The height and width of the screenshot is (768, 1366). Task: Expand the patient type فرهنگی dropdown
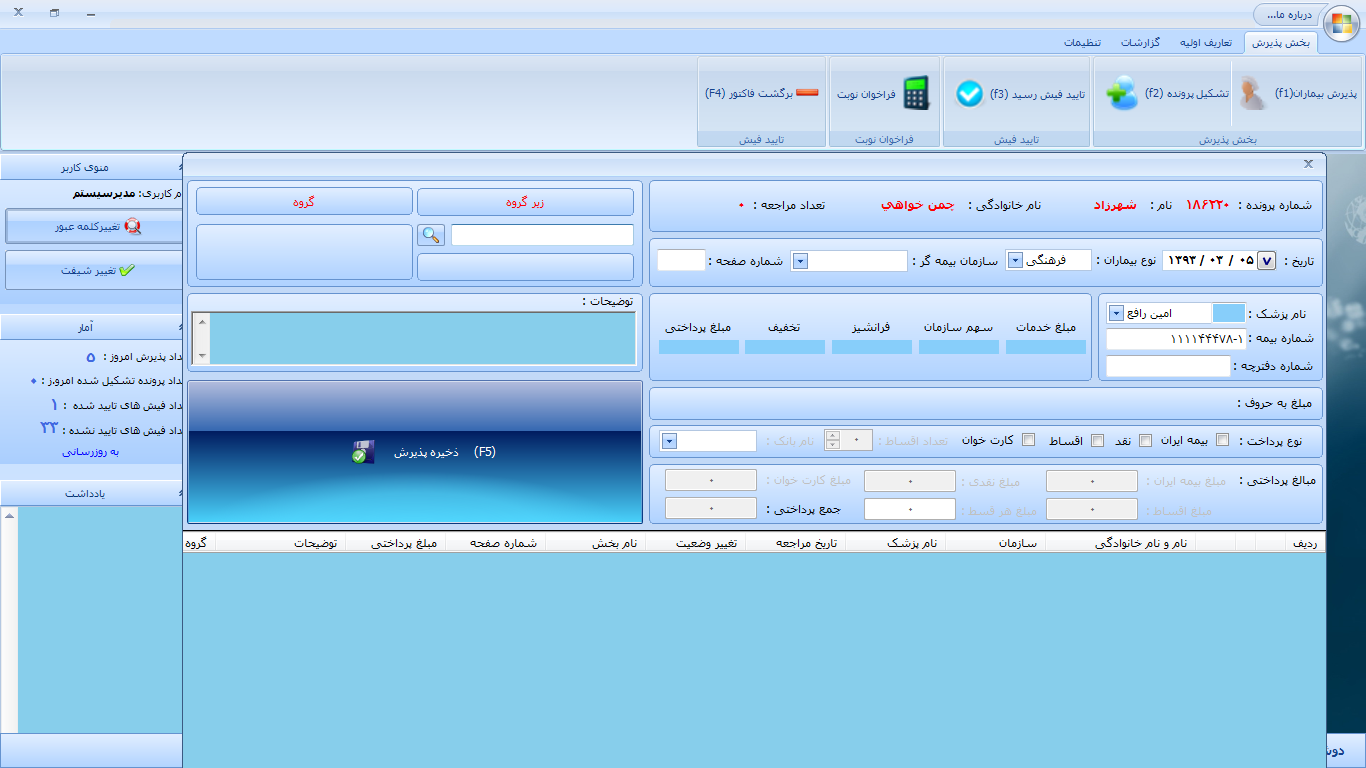(1014, 260)
